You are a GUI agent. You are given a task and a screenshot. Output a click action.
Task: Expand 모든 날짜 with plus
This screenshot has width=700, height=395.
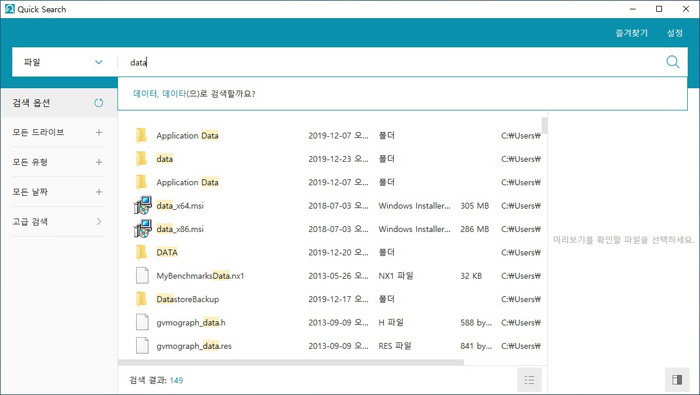[99, 192]
